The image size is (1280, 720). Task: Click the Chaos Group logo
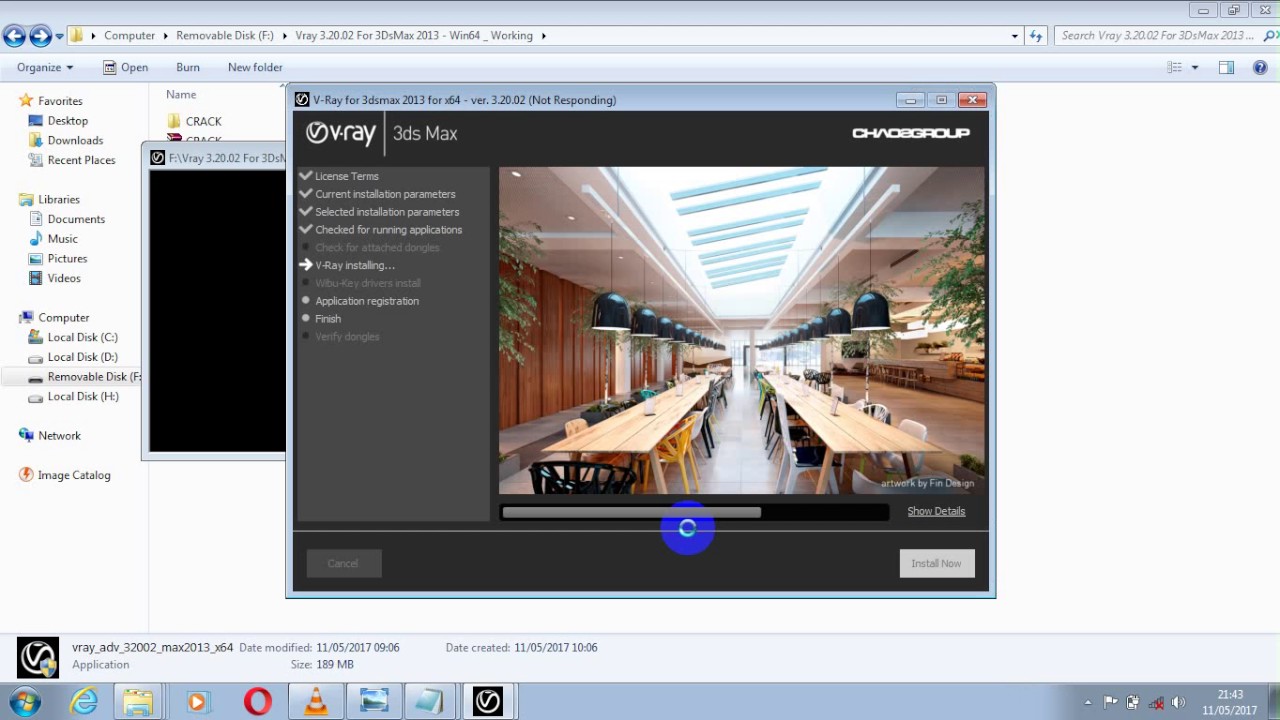click(910, 133)
